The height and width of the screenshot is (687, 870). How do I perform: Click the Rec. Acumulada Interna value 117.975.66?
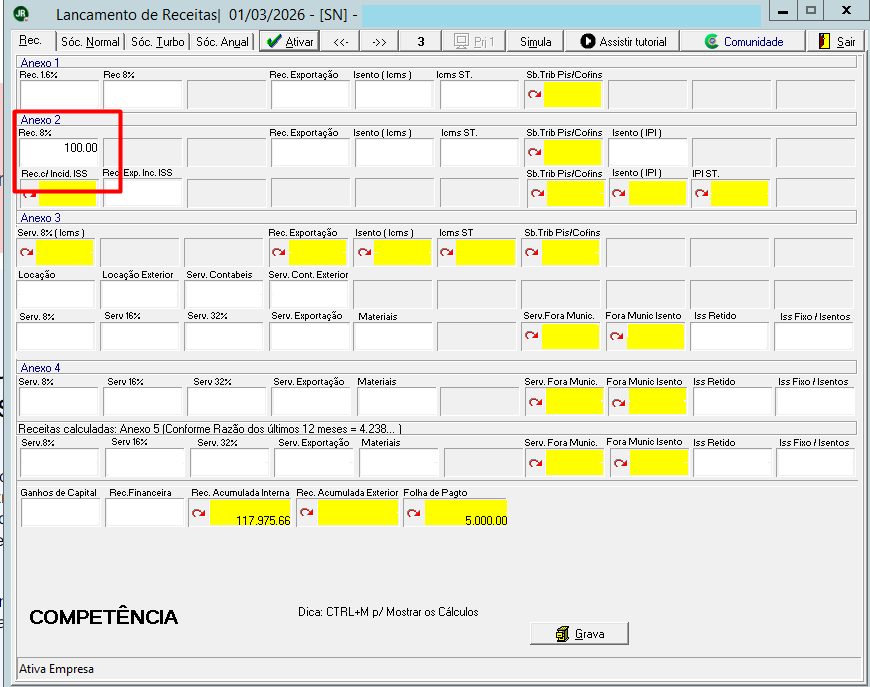coord(263,521)
